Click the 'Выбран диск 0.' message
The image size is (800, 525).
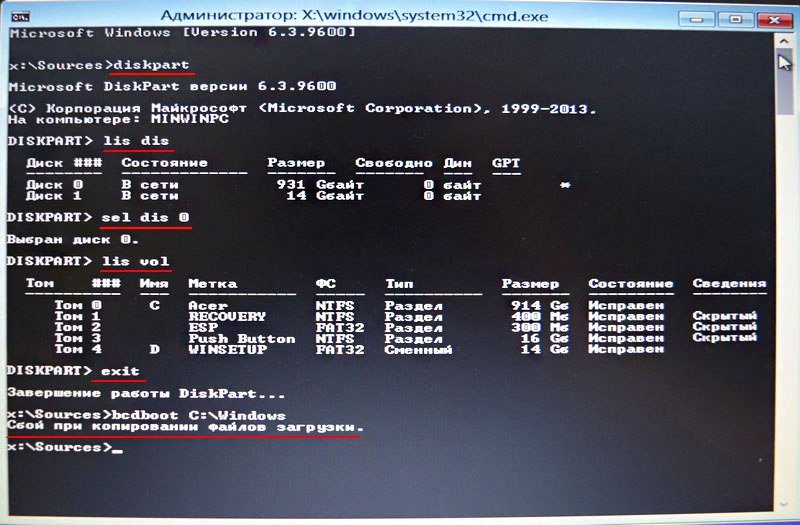point(72,239)
